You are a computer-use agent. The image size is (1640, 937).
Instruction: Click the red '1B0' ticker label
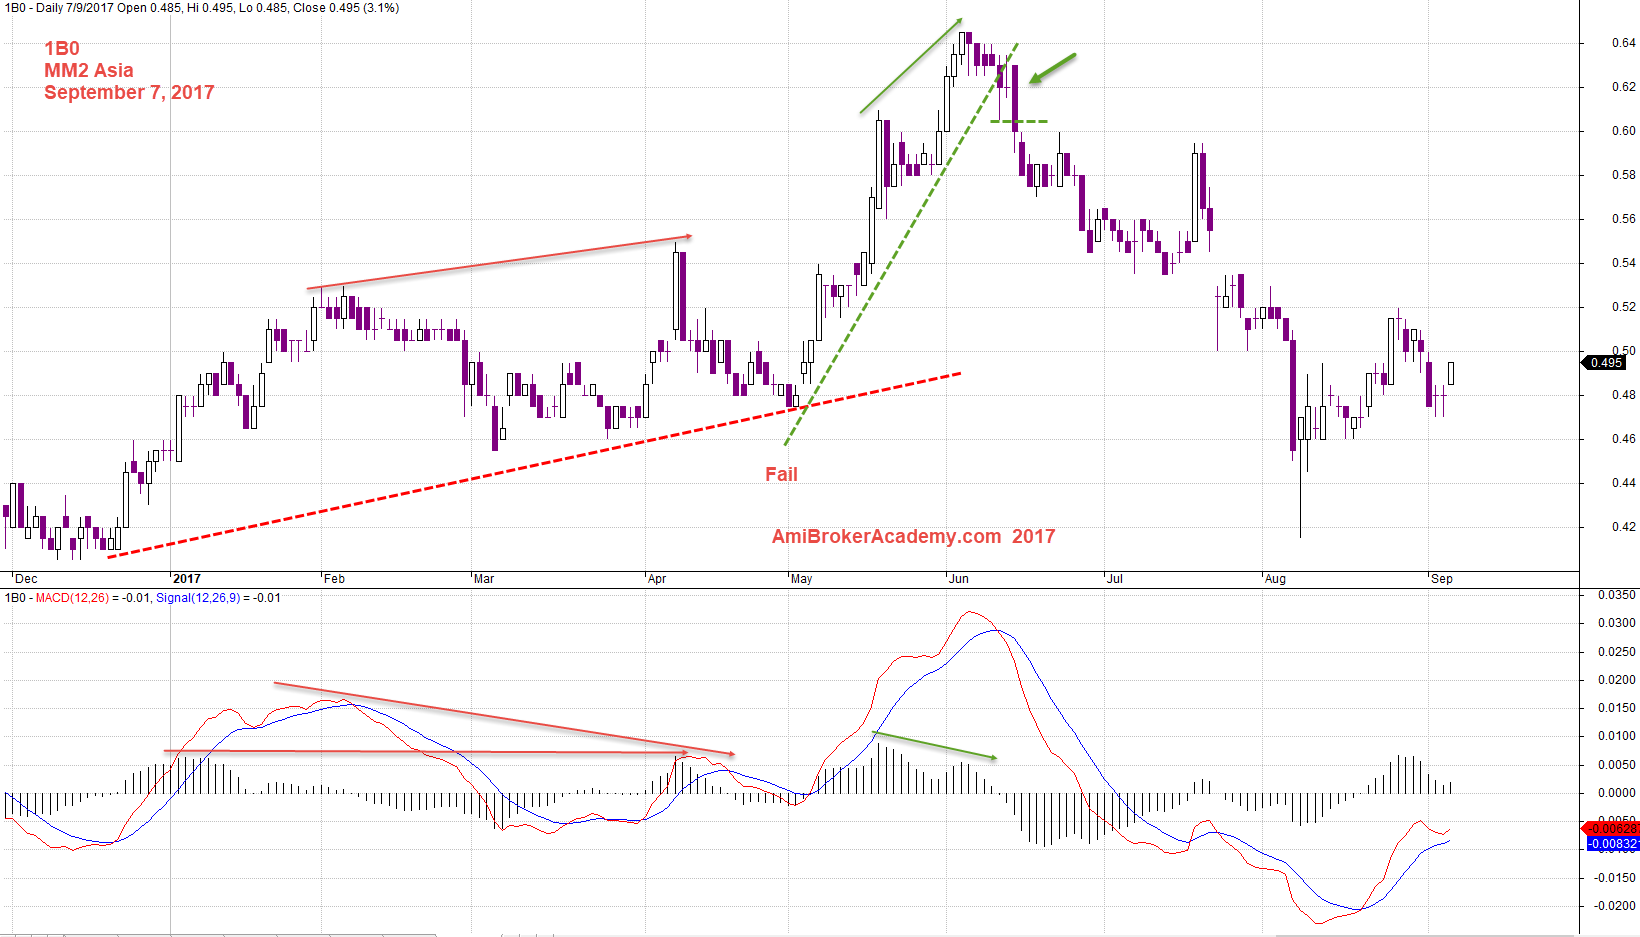point(62,48)
